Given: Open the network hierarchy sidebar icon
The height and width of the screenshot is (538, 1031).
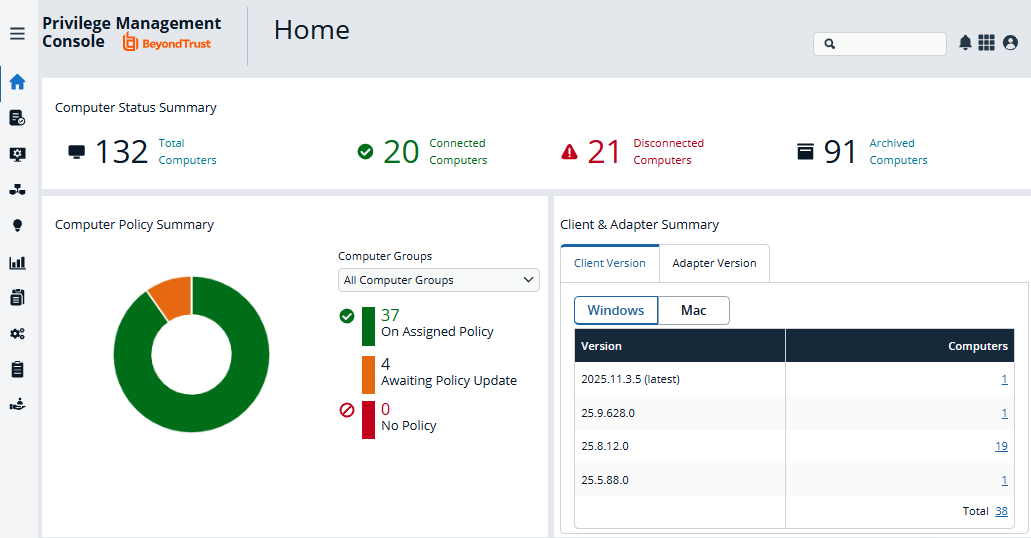Looking at the screenshot, I should click(x=18, y=190).
